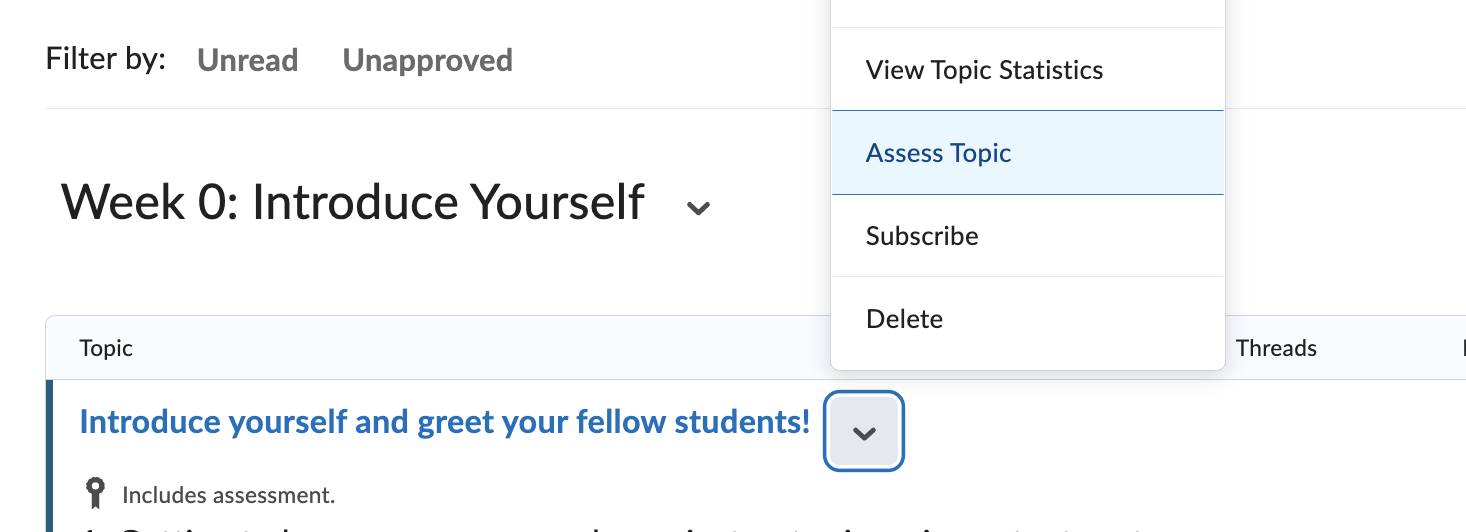Click the Filter by label
This screenshot has width=1466, height=532.
(x=105, y=59)
